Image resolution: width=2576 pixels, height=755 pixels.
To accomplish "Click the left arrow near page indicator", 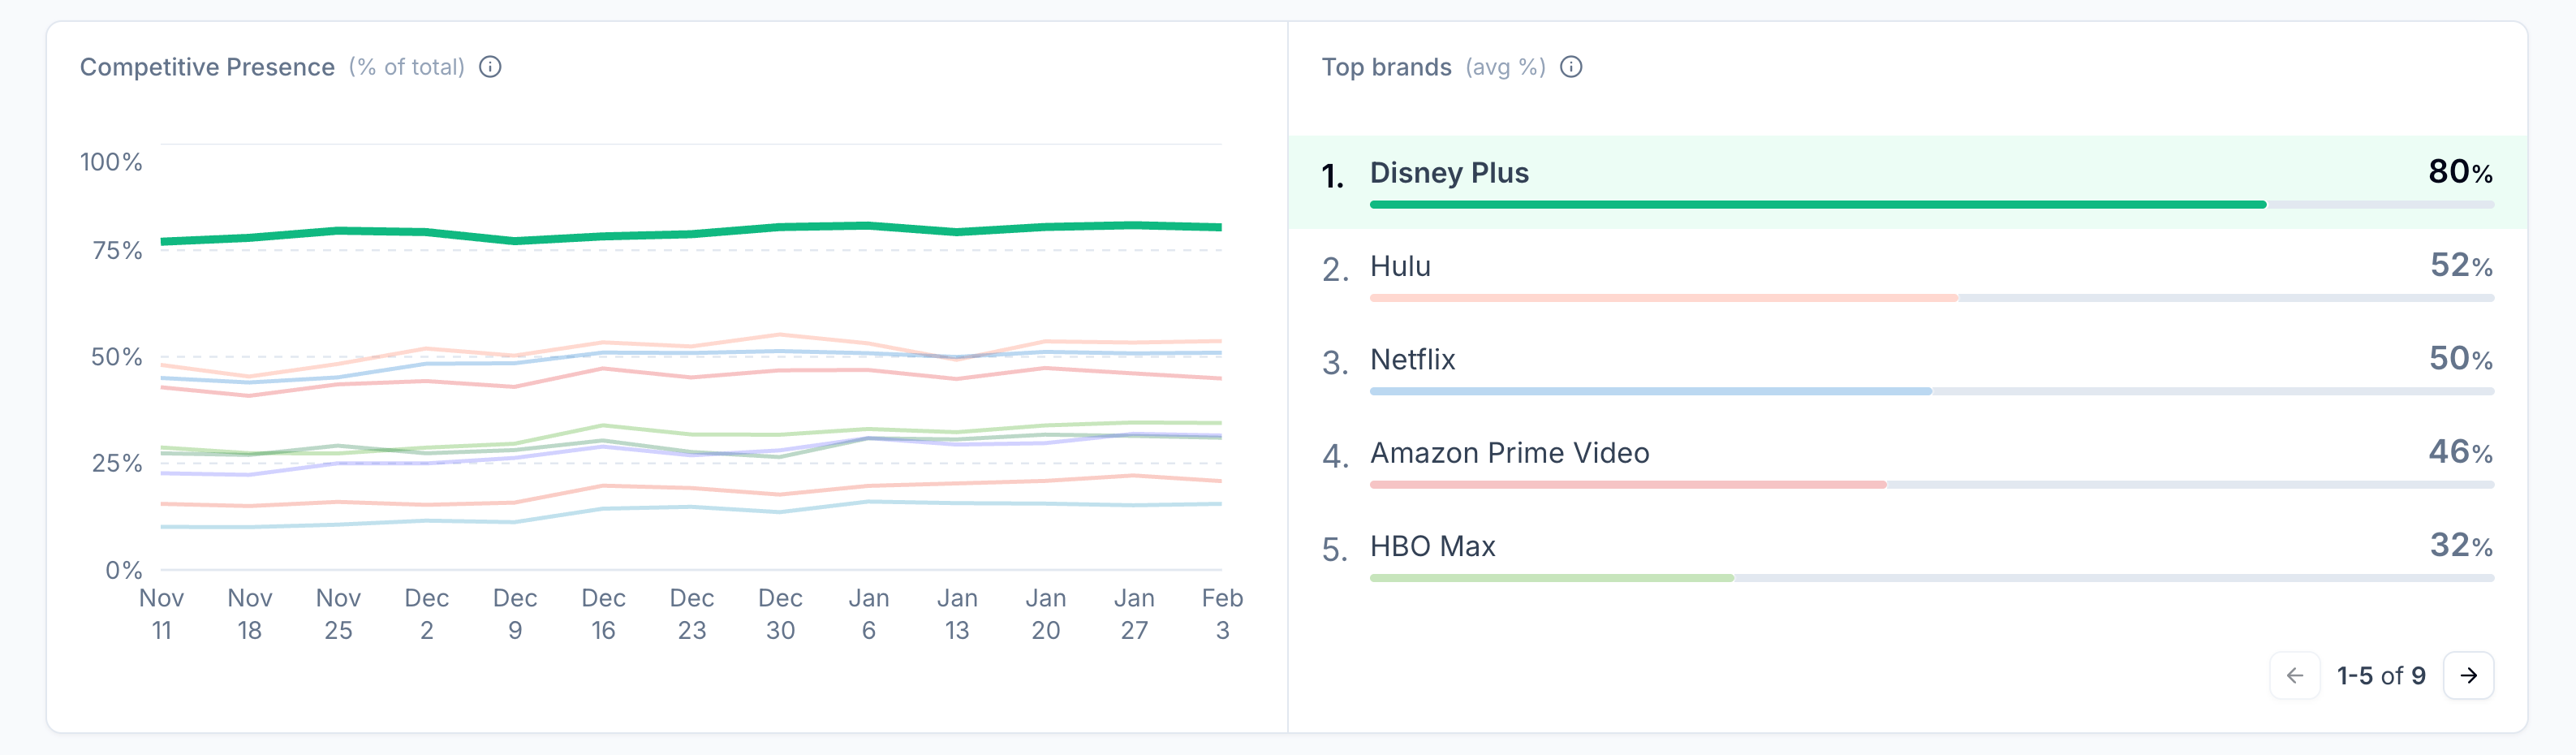I will click(x=2297, y=675).
